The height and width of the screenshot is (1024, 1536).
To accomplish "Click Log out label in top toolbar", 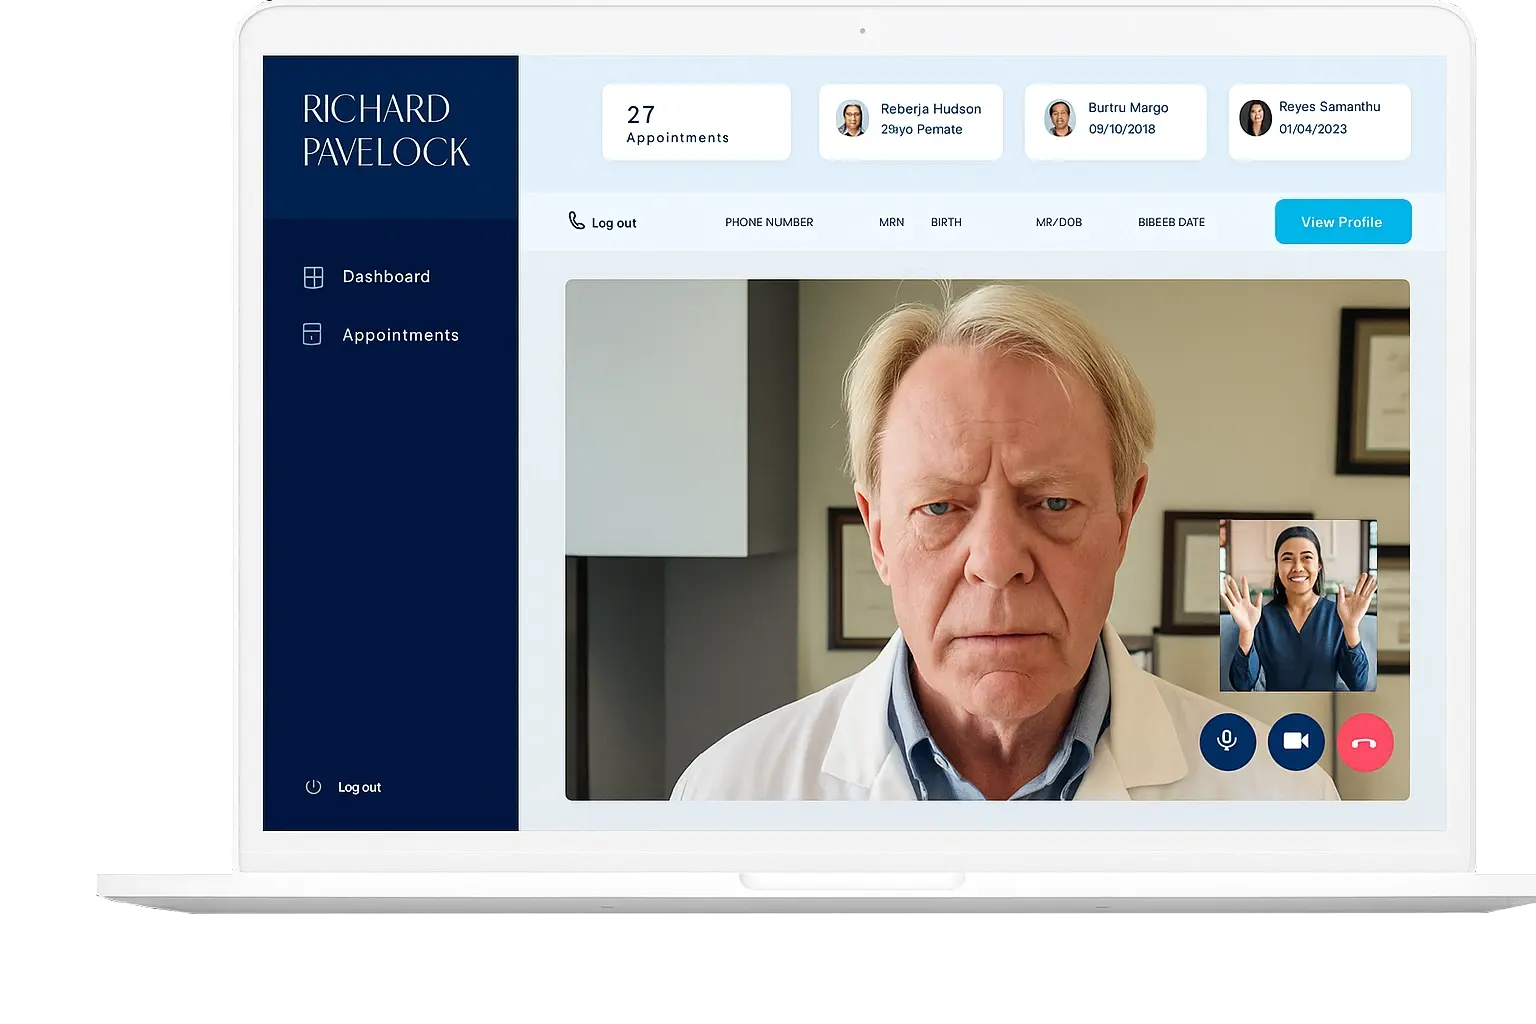I will pos(614,223).
